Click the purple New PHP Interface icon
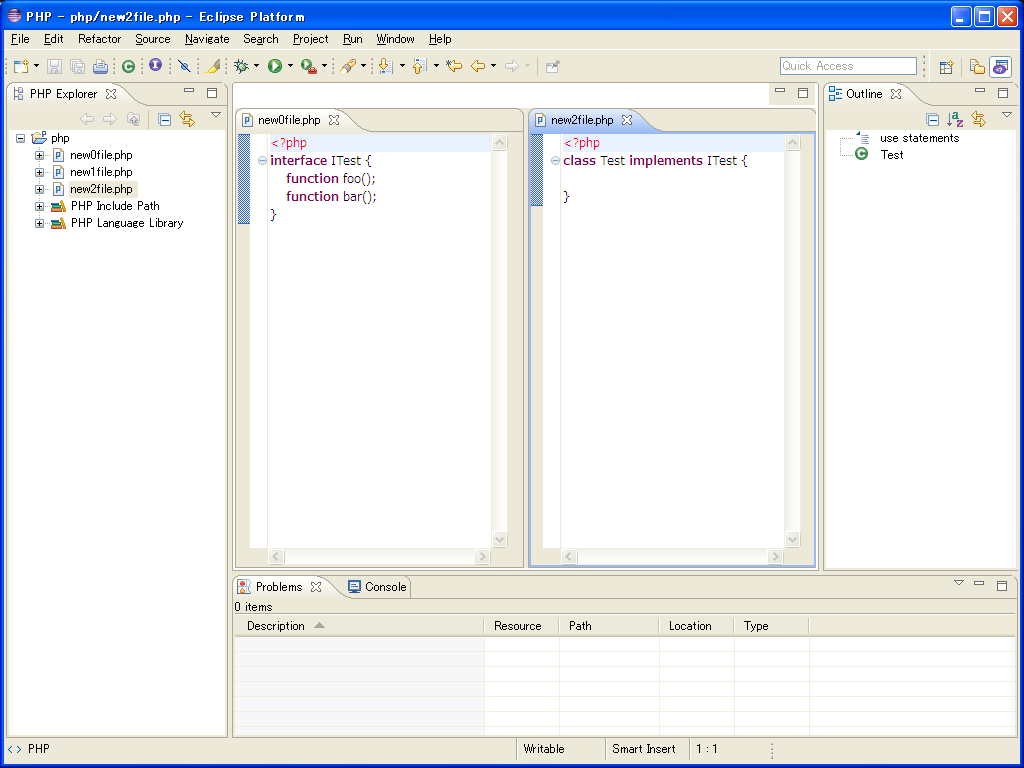 click(155, 65)
